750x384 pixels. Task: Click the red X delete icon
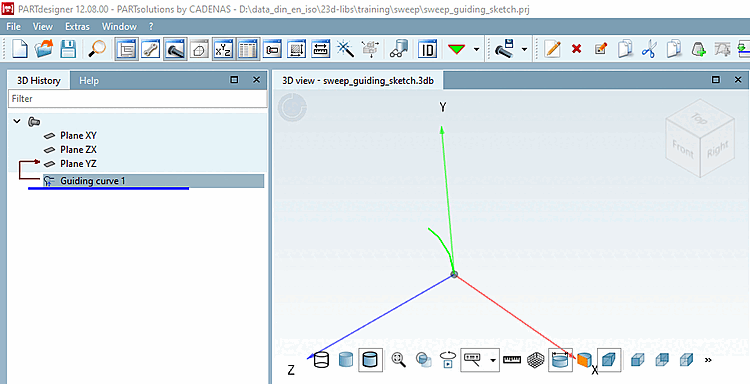coord(576,49)
